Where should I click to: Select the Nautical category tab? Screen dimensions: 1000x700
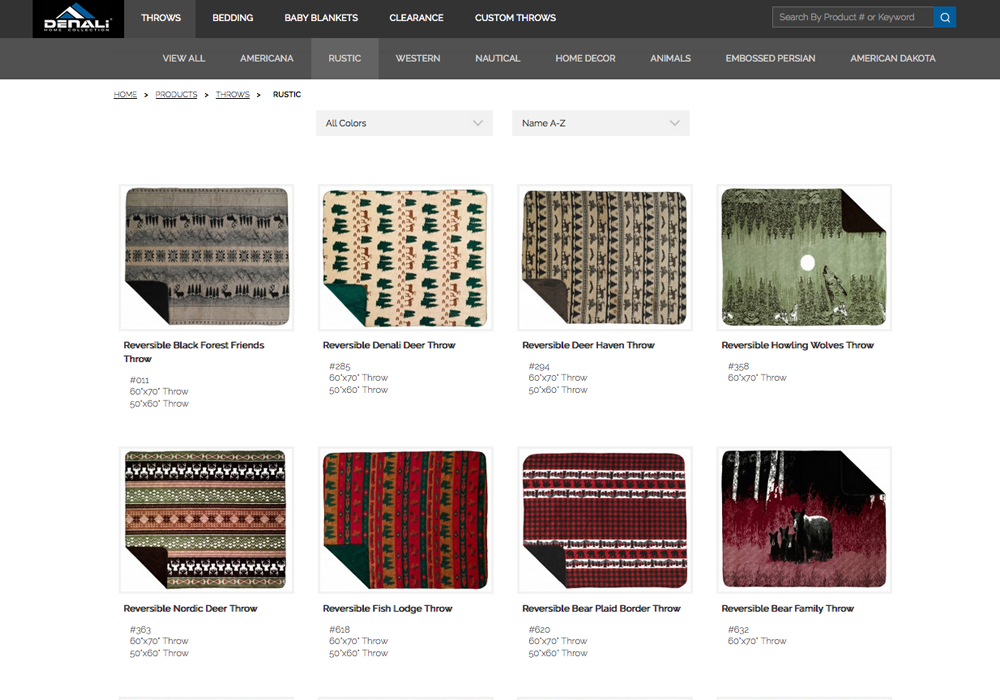point(497,58)
